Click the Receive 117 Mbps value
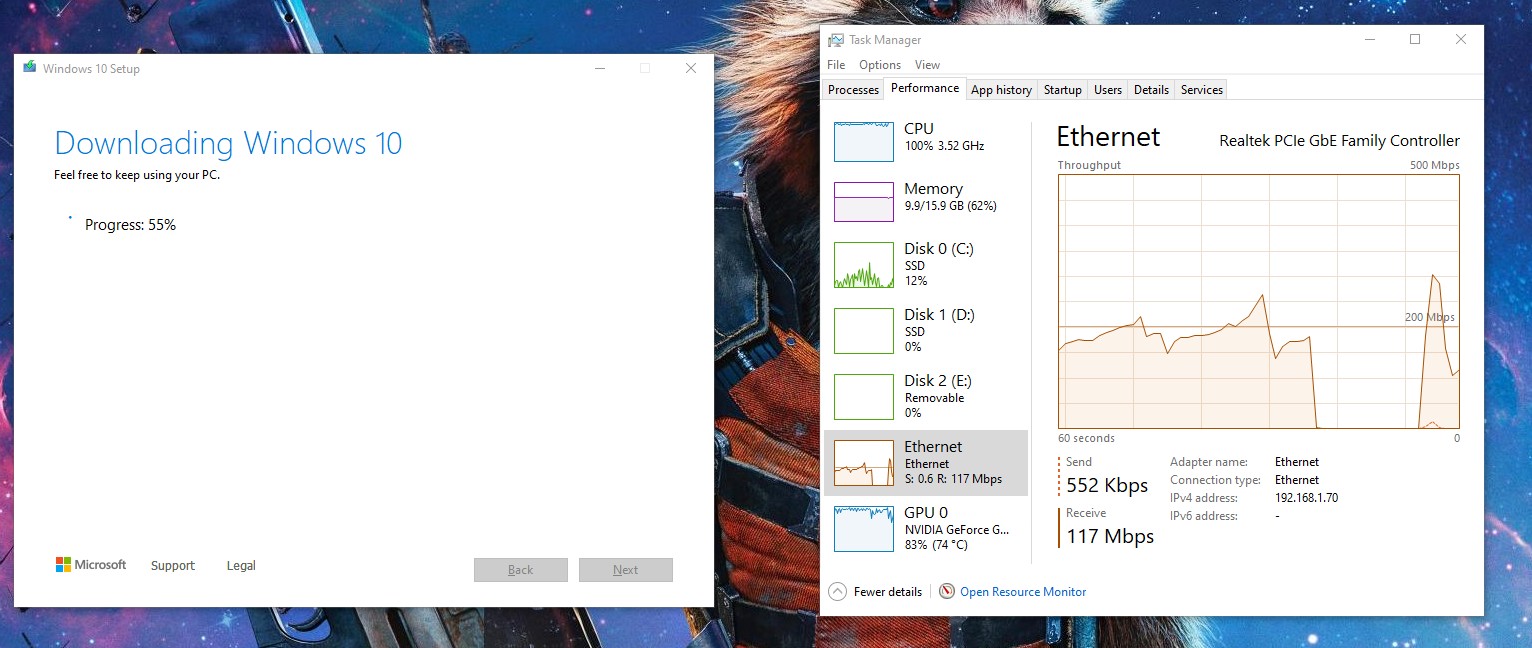 (1110, 536)
